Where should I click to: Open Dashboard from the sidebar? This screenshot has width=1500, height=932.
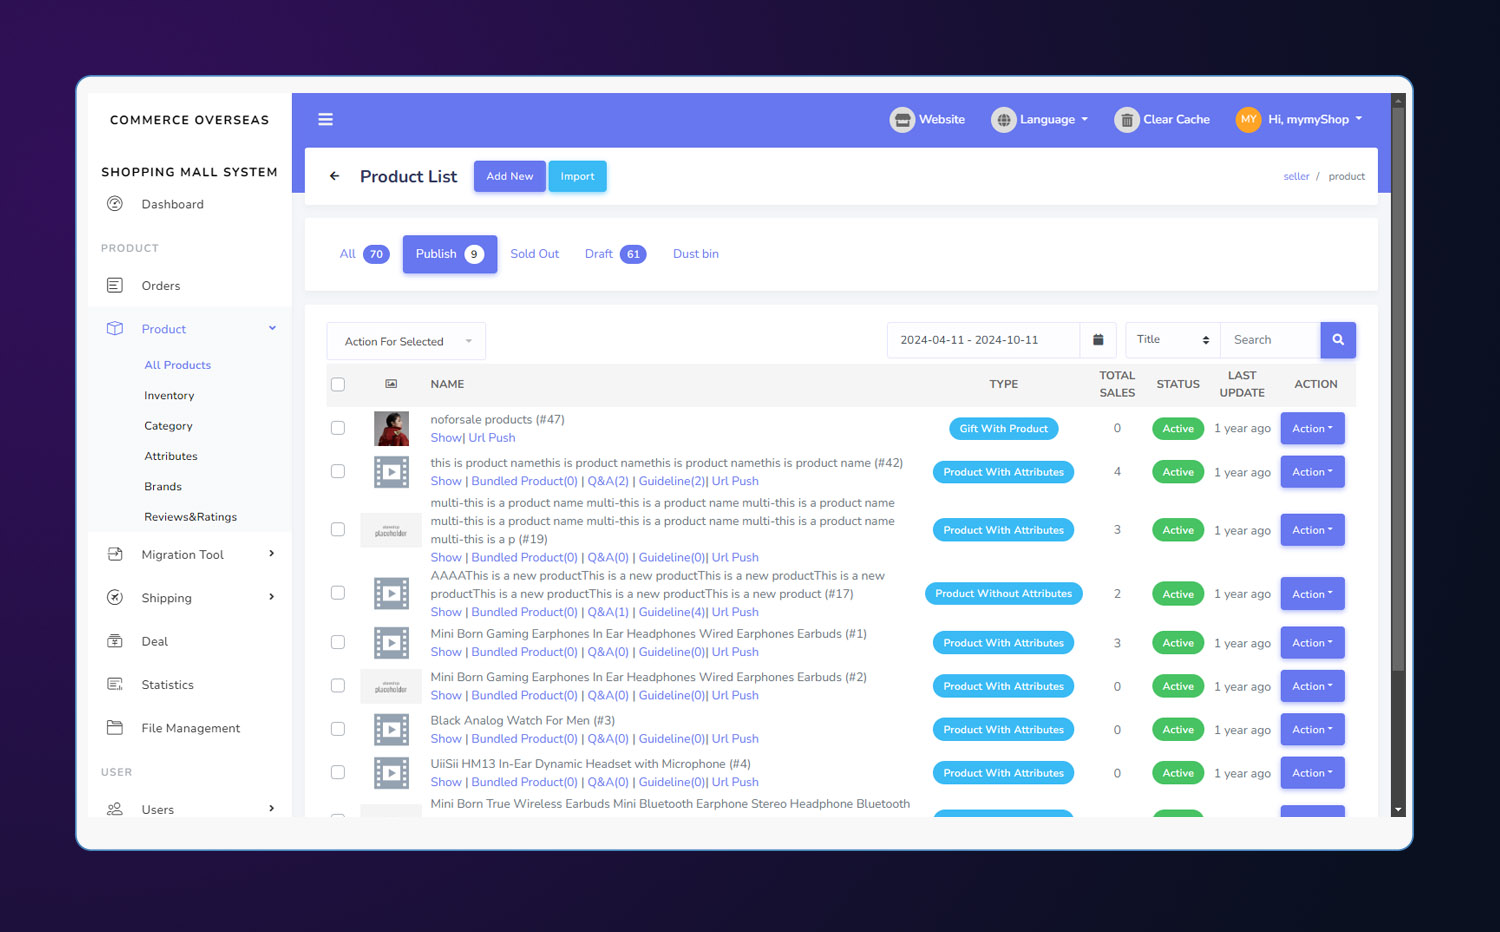(172, 204)
